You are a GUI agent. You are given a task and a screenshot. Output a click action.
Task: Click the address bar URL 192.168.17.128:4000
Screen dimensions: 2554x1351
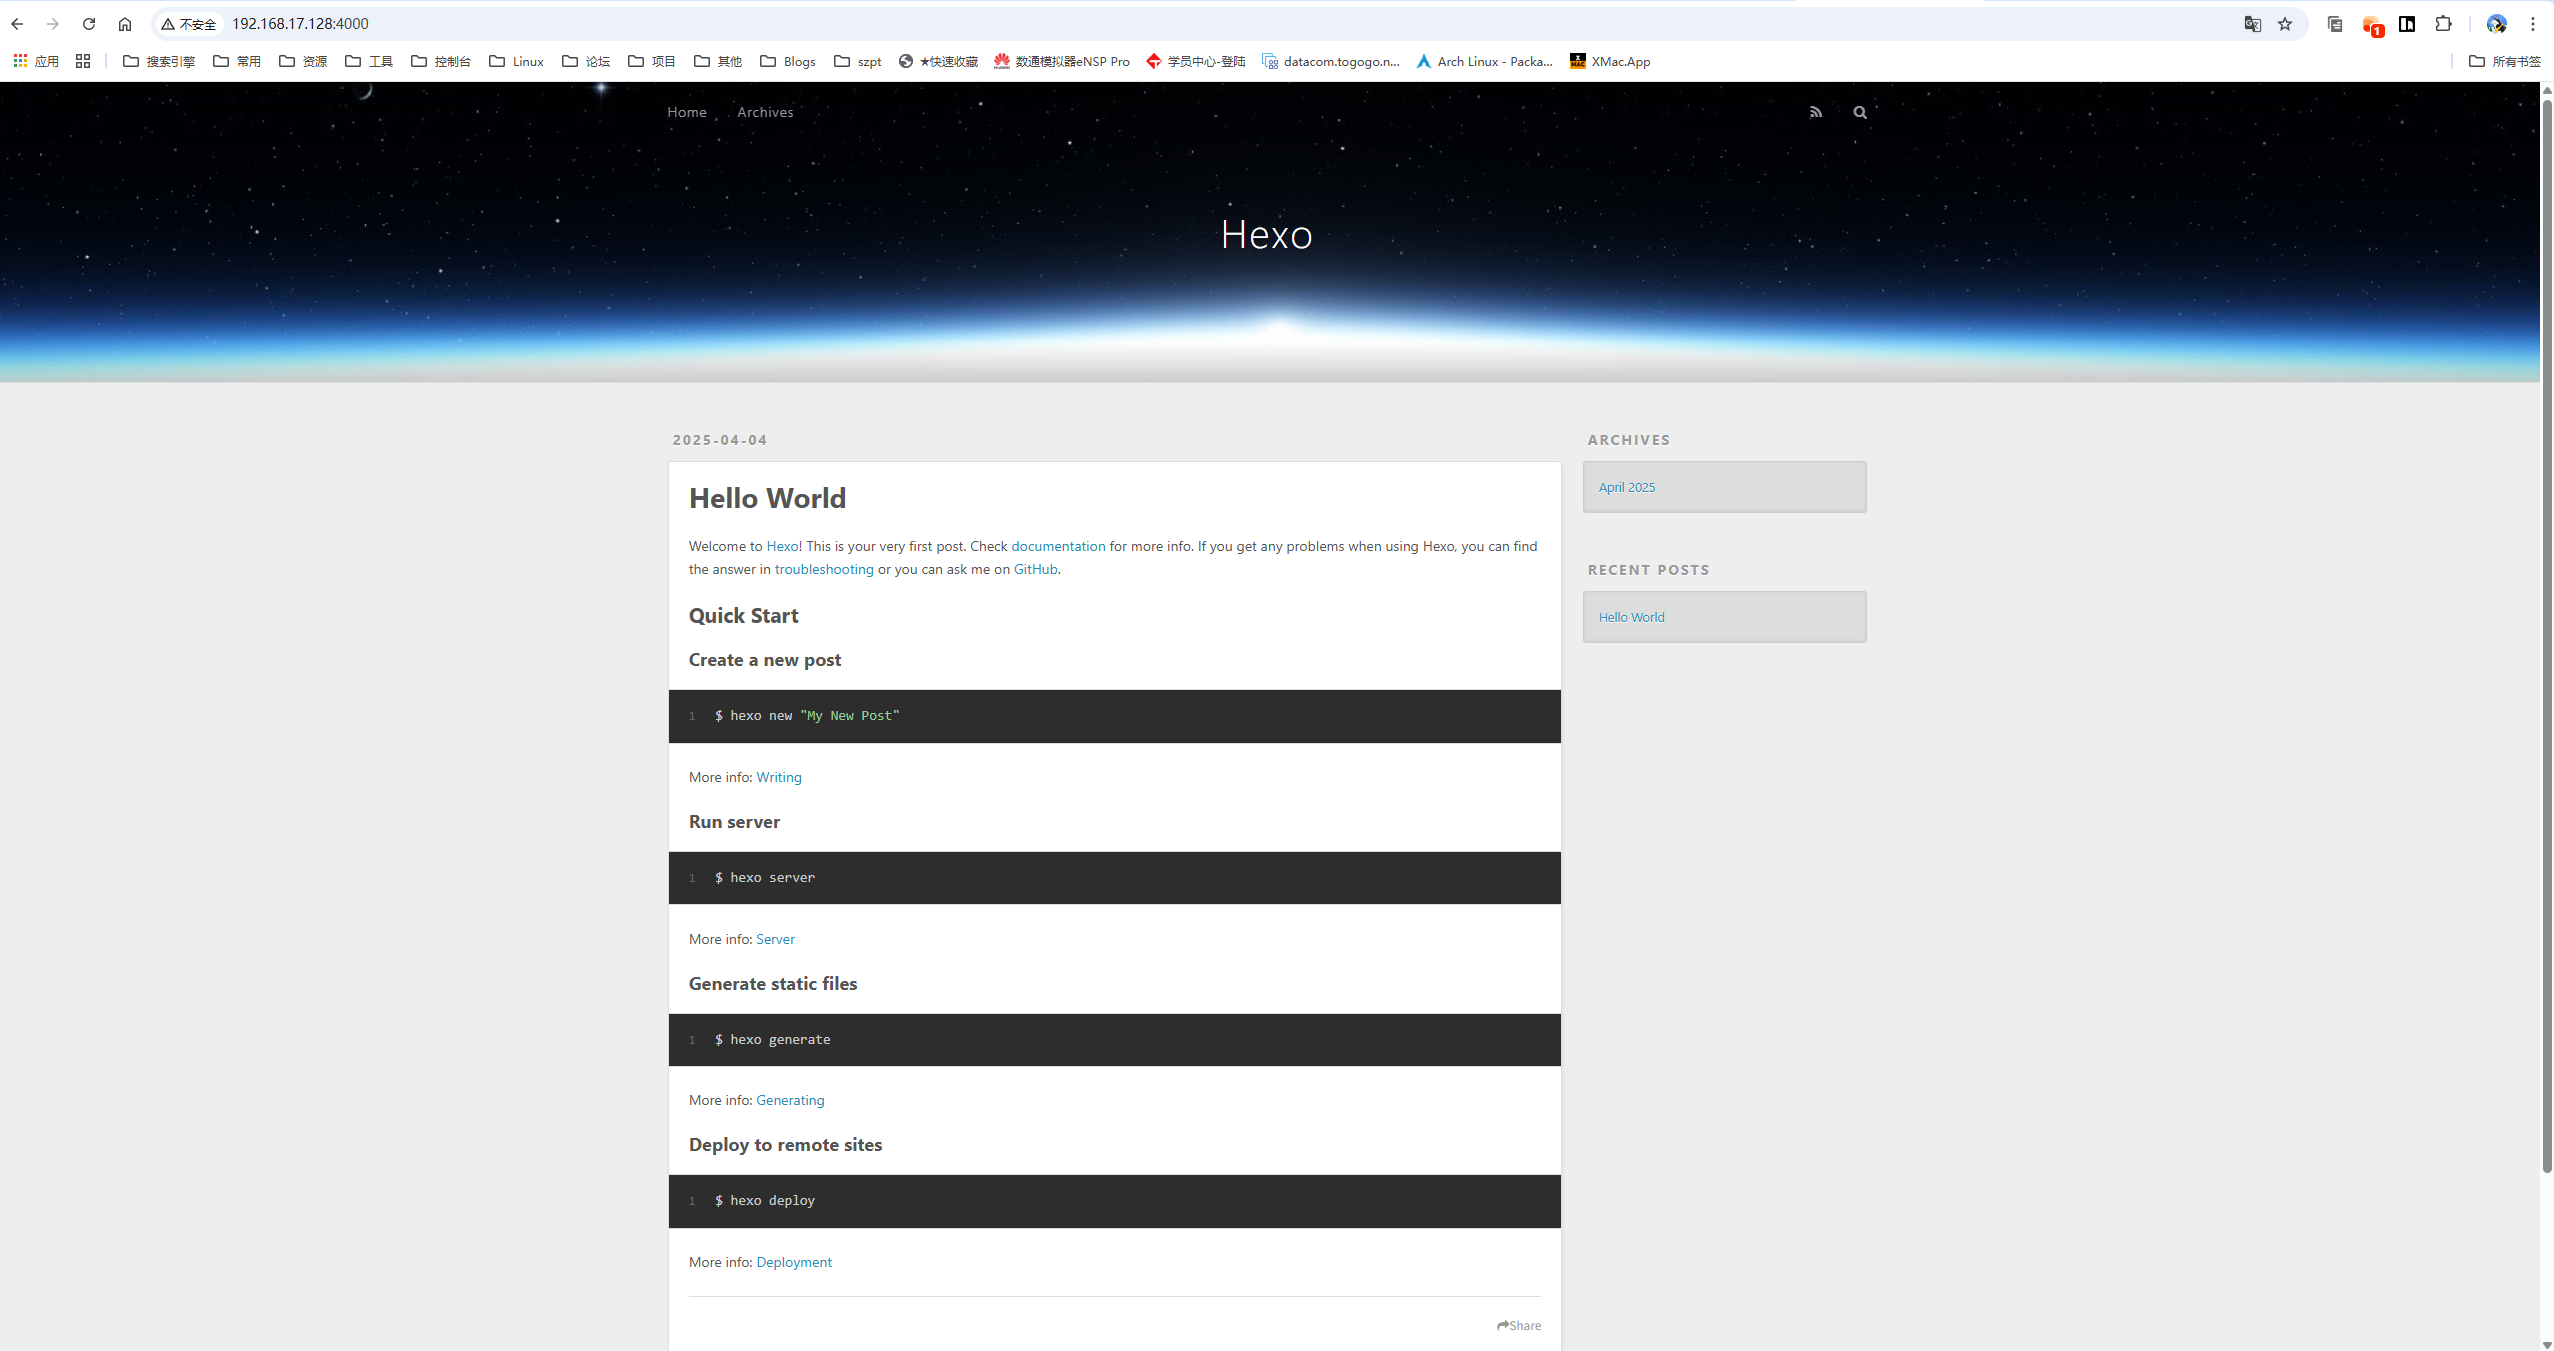point(300,24)
